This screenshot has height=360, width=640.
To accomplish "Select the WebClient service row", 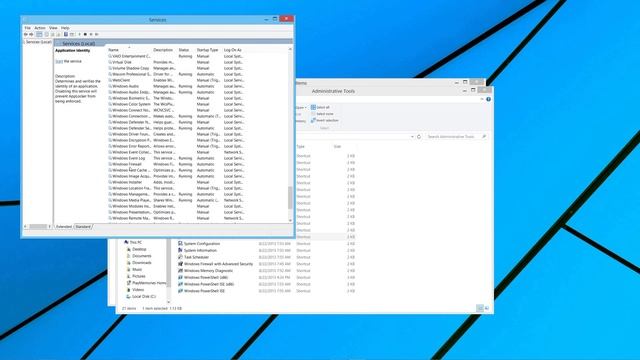I will pyautogui.click(x=176, y=80).
